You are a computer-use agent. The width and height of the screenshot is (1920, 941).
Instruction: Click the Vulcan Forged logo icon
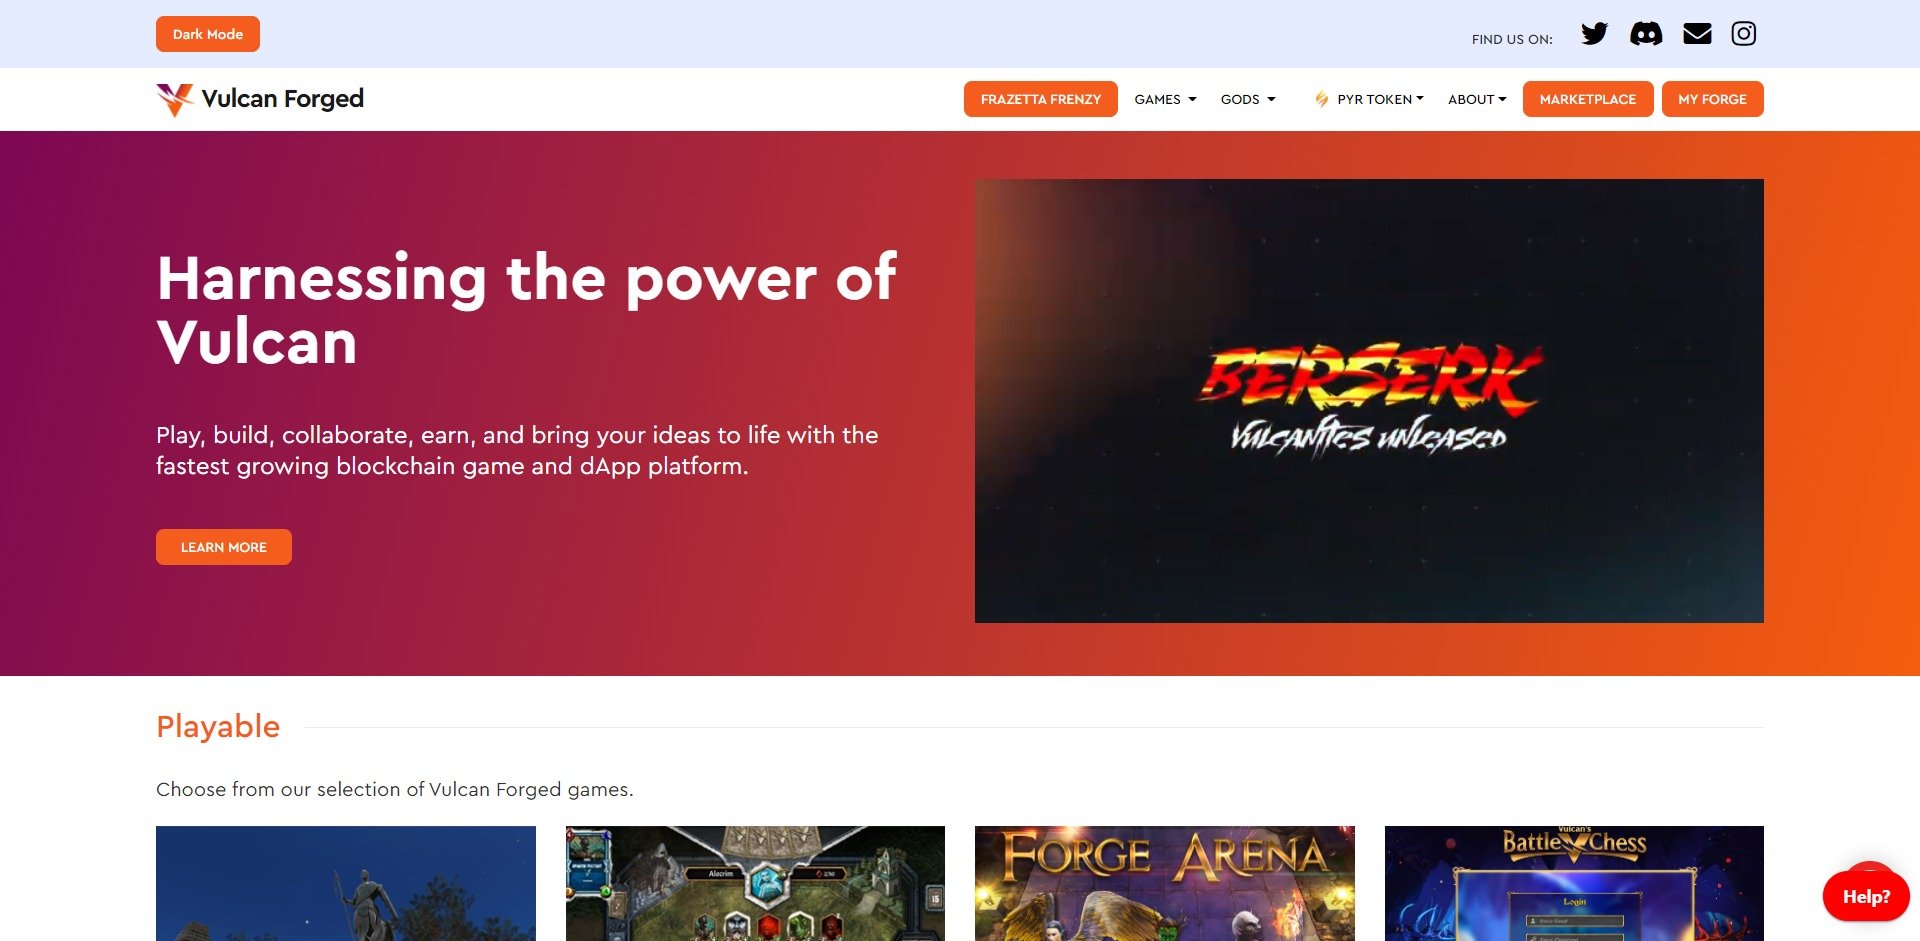[x=175, y=99]
